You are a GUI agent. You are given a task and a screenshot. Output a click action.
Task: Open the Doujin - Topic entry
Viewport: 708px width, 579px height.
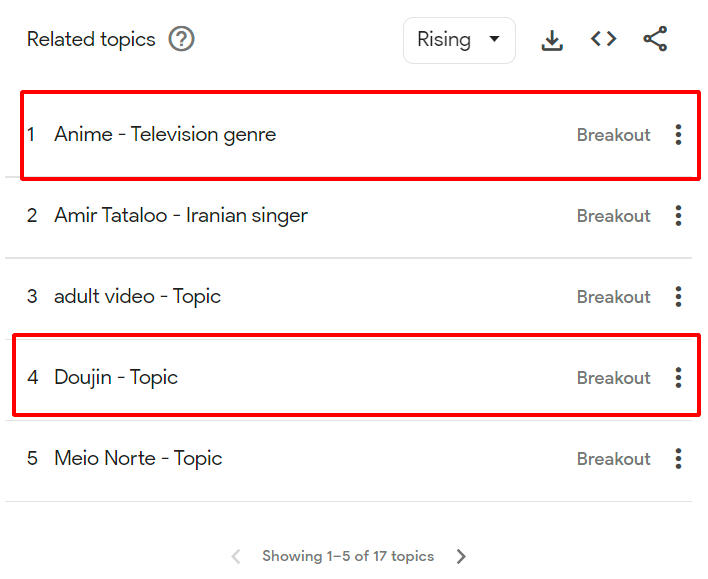116,378
